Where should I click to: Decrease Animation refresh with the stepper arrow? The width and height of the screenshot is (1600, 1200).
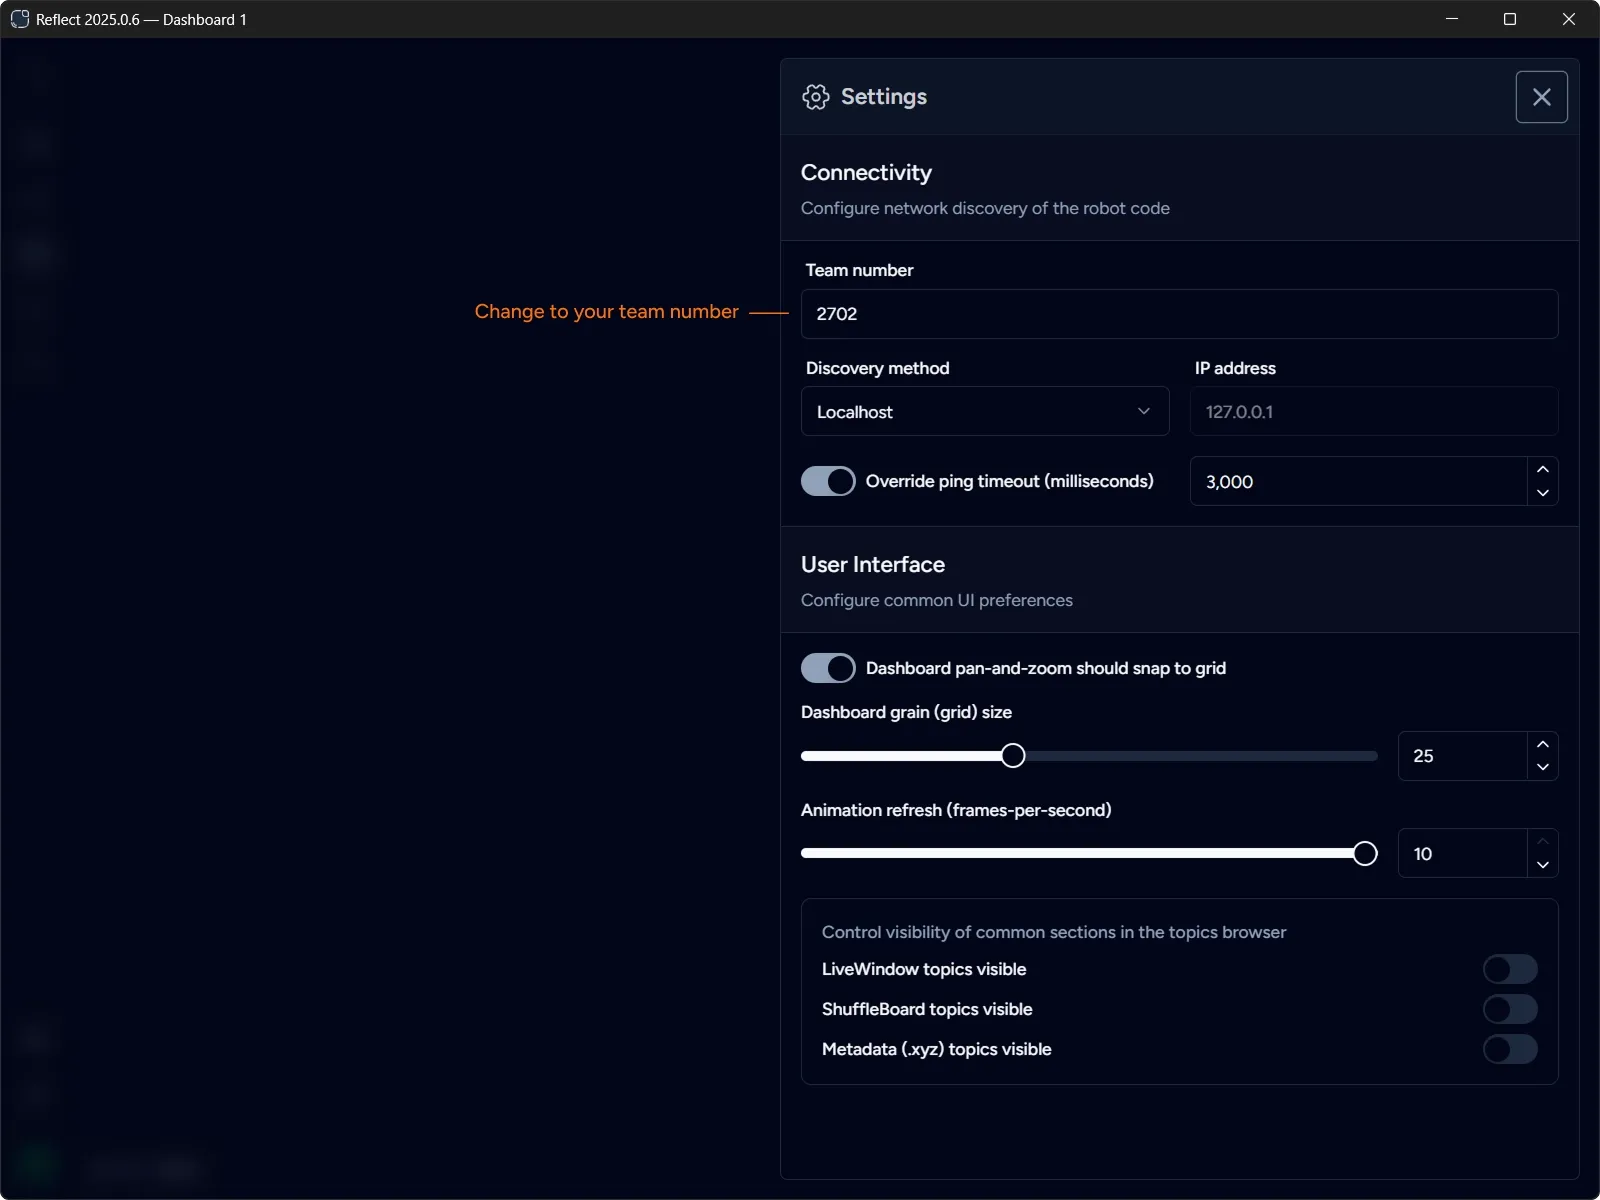(1542, 866)
